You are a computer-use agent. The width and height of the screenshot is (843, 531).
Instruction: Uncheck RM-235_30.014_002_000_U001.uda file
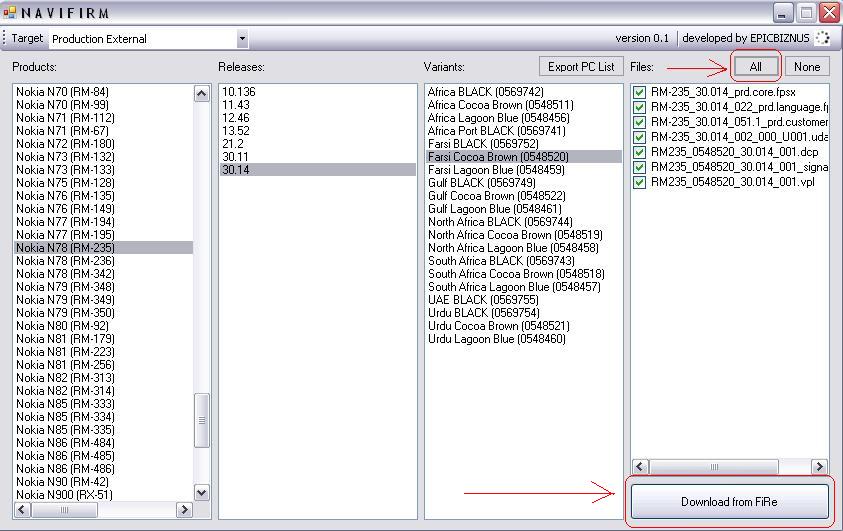[x=639, y=138]
